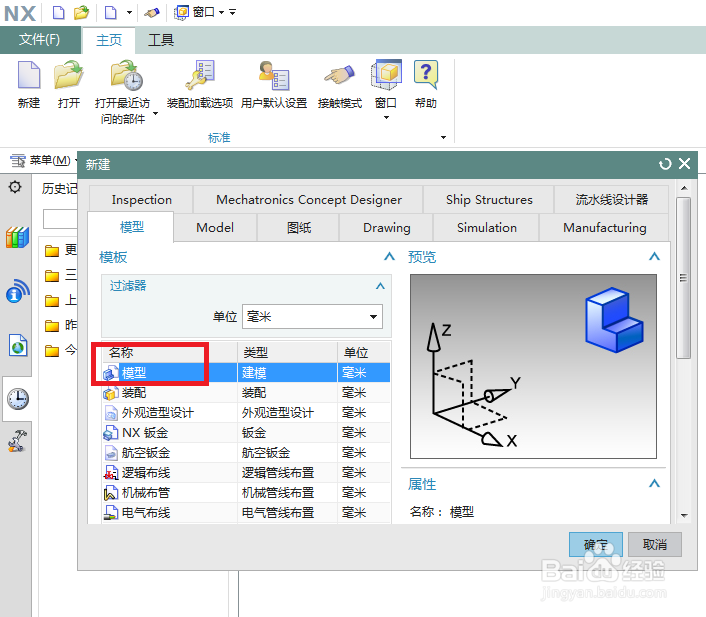Select the 航空钣金 template row

(x=246, y=453)
